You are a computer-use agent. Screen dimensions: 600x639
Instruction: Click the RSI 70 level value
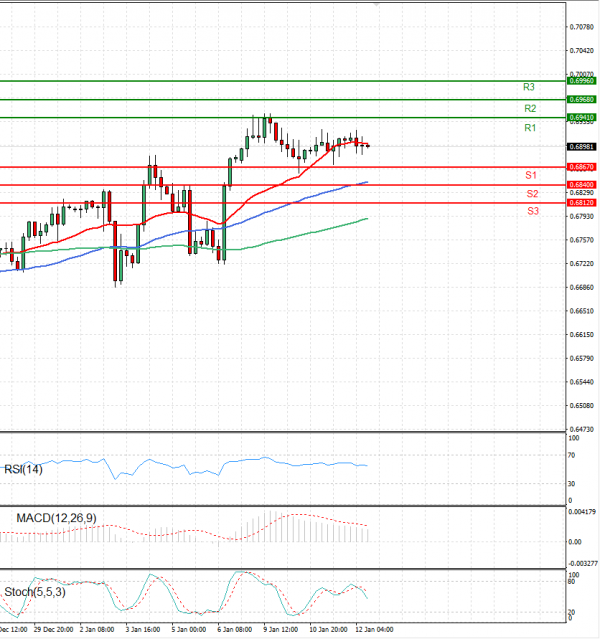pyautogui.click(x=571, y=456)
